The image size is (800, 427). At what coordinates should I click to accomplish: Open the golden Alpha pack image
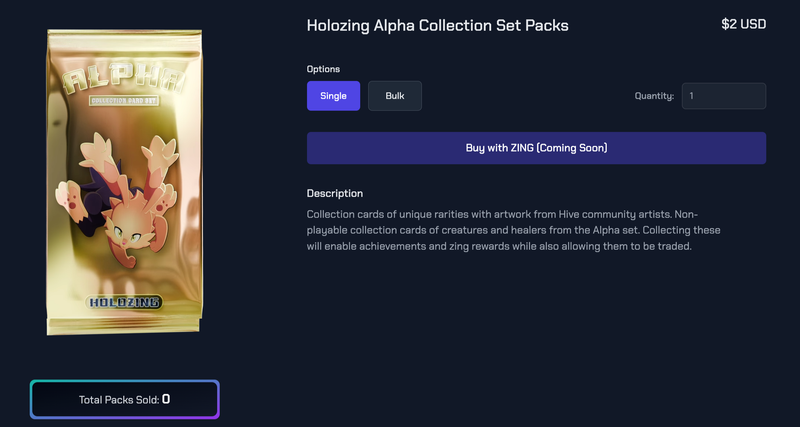124,182
